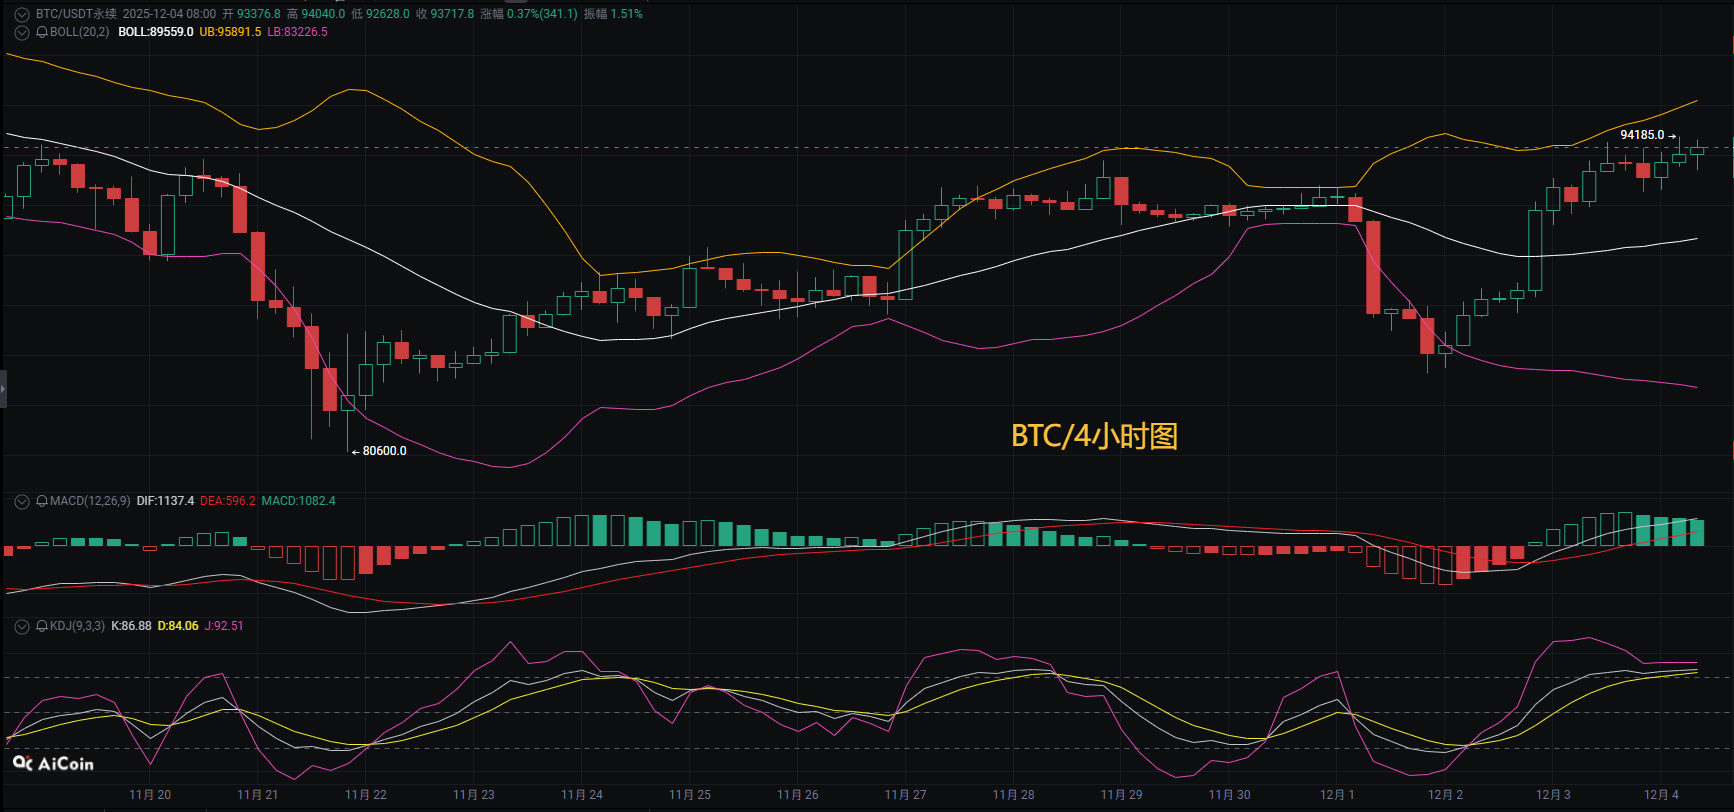
Task: Click the red DEA:596.2 value label
Action: tap(227, 501)
